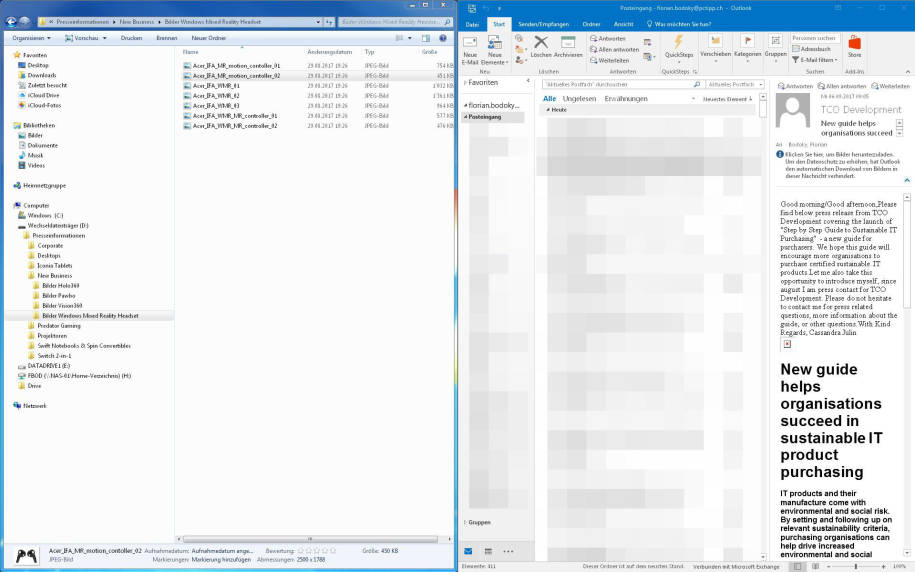This screenshot has width=915, height=572.
Task: Delete message with the Löschen icon
Action: point(541,47)
